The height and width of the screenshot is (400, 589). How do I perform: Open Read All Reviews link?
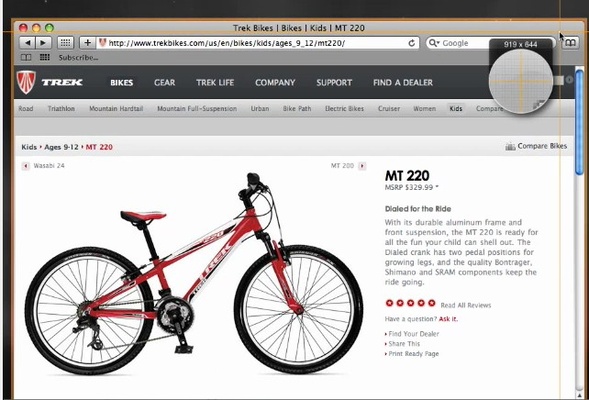pos(466,305)
